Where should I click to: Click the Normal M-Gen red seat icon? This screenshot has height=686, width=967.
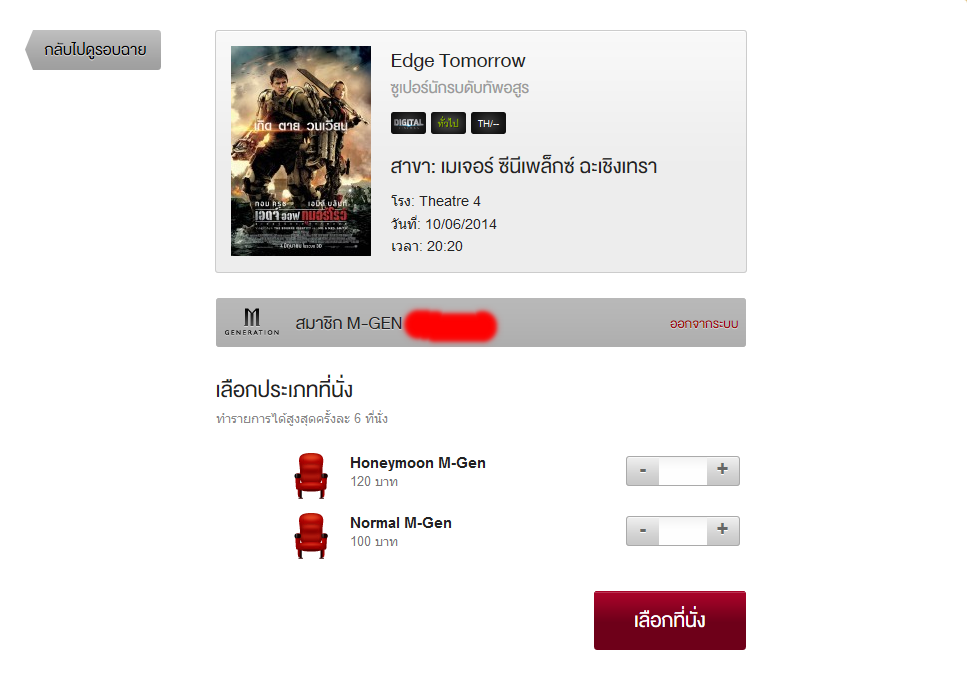tap(311, 536)
